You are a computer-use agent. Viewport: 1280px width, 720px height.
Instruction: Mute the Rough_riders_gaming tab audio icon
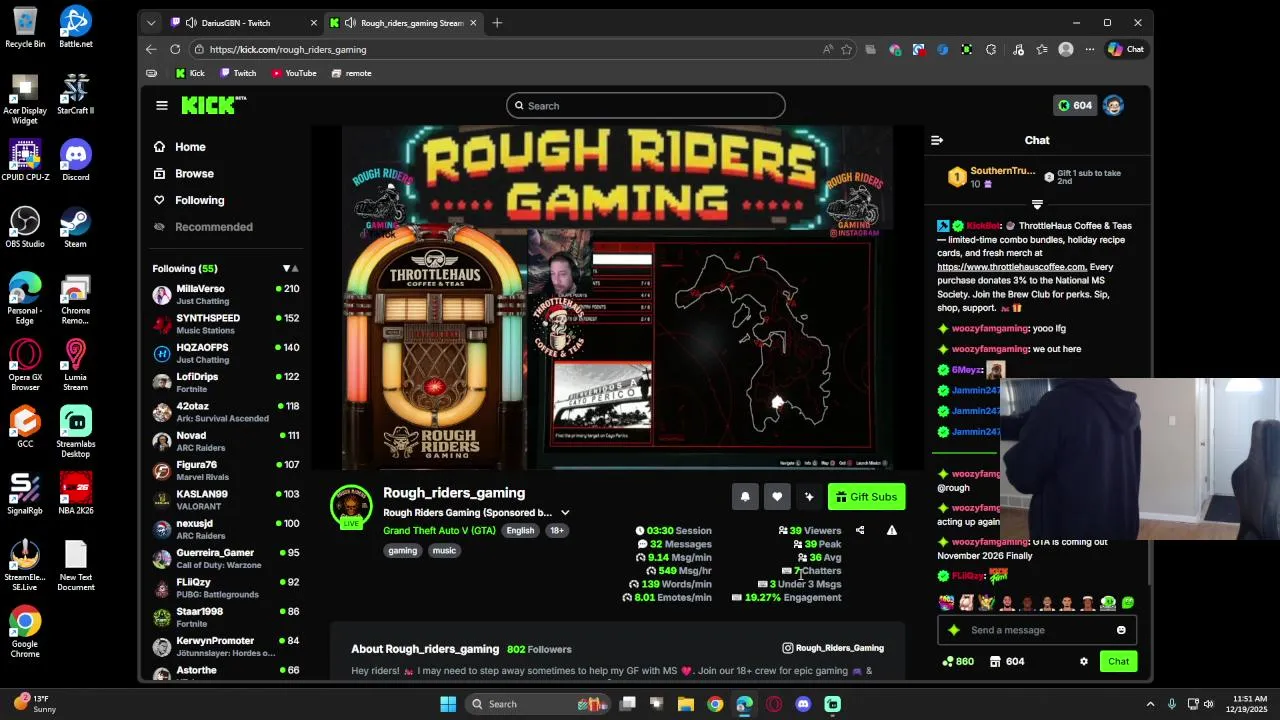click(x=350, y=23)
